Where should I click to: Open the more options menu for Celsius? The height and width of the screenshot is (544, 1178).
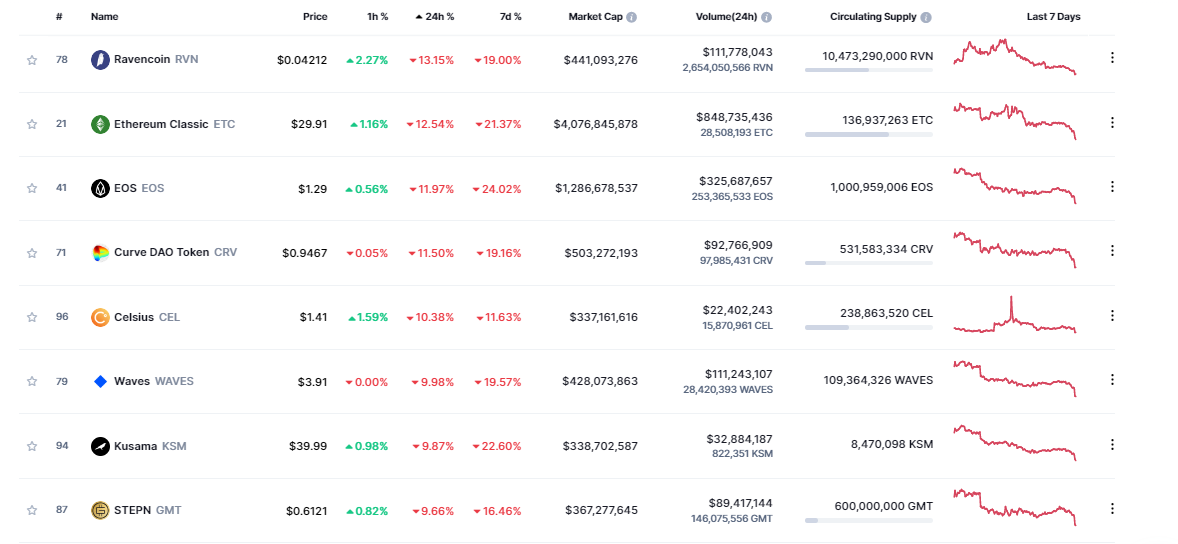[x=1112, y=315]
